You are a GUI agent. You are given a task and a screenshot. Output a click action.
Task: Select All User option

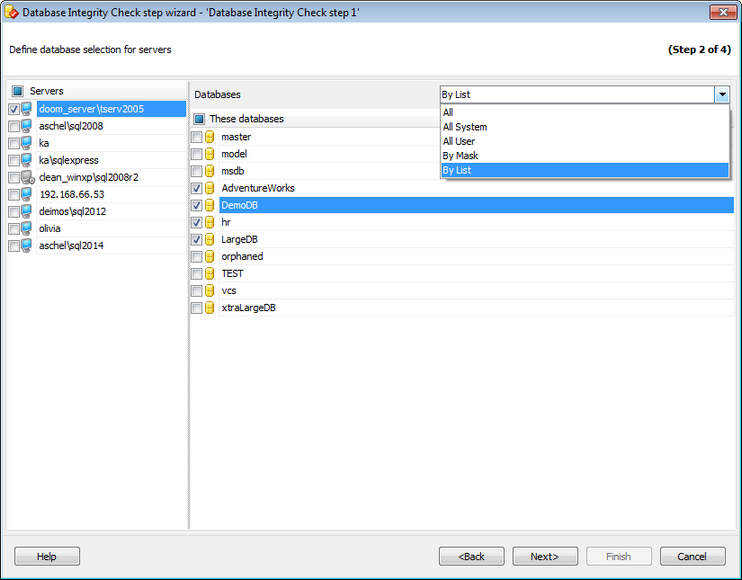585,141
